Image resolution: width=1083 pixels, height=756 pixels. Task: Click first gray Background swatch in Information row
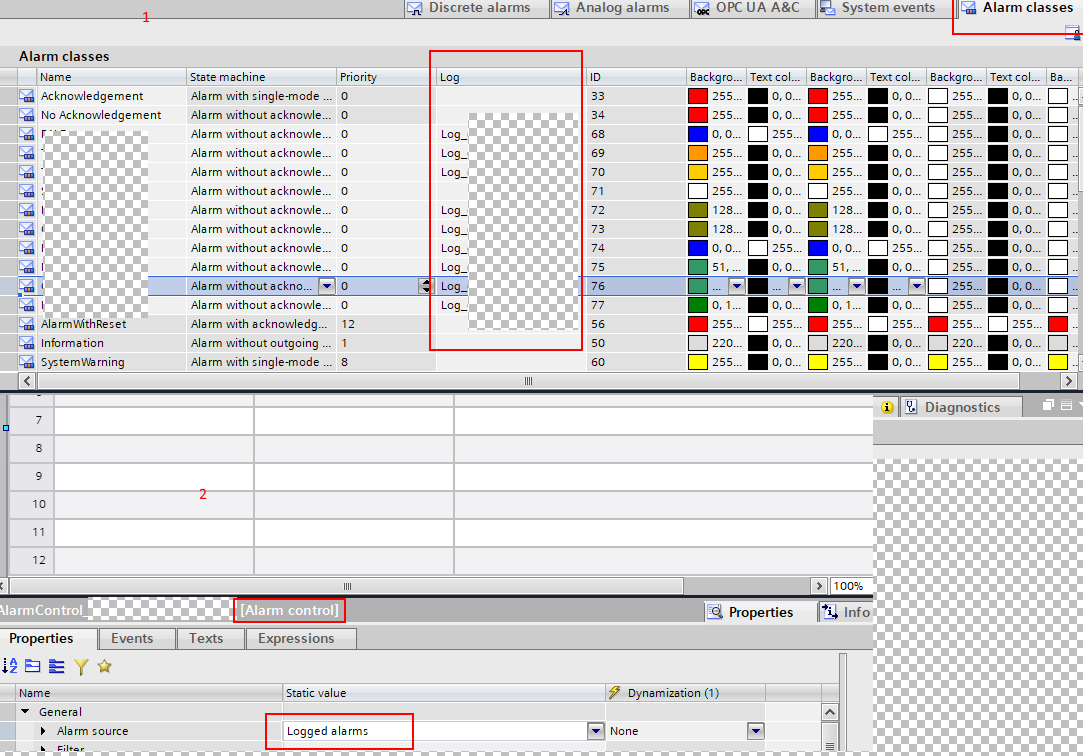pyautogui.click(x=698, y=343)
